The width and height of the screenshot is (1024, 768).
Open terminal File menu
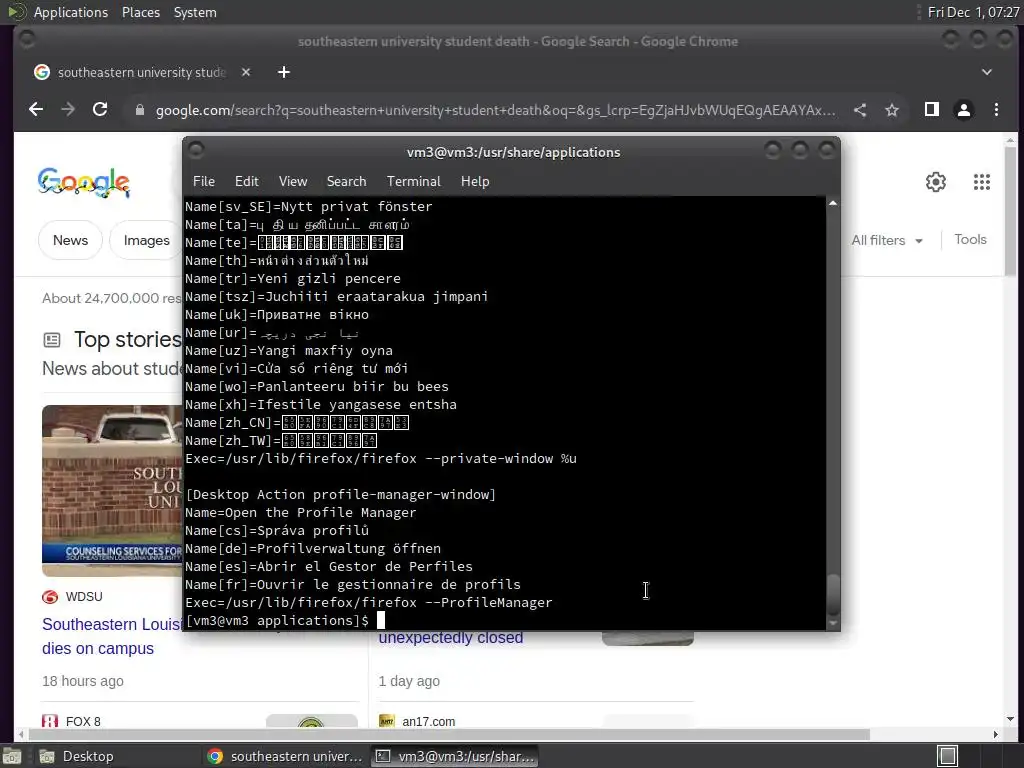pos(204,182)
